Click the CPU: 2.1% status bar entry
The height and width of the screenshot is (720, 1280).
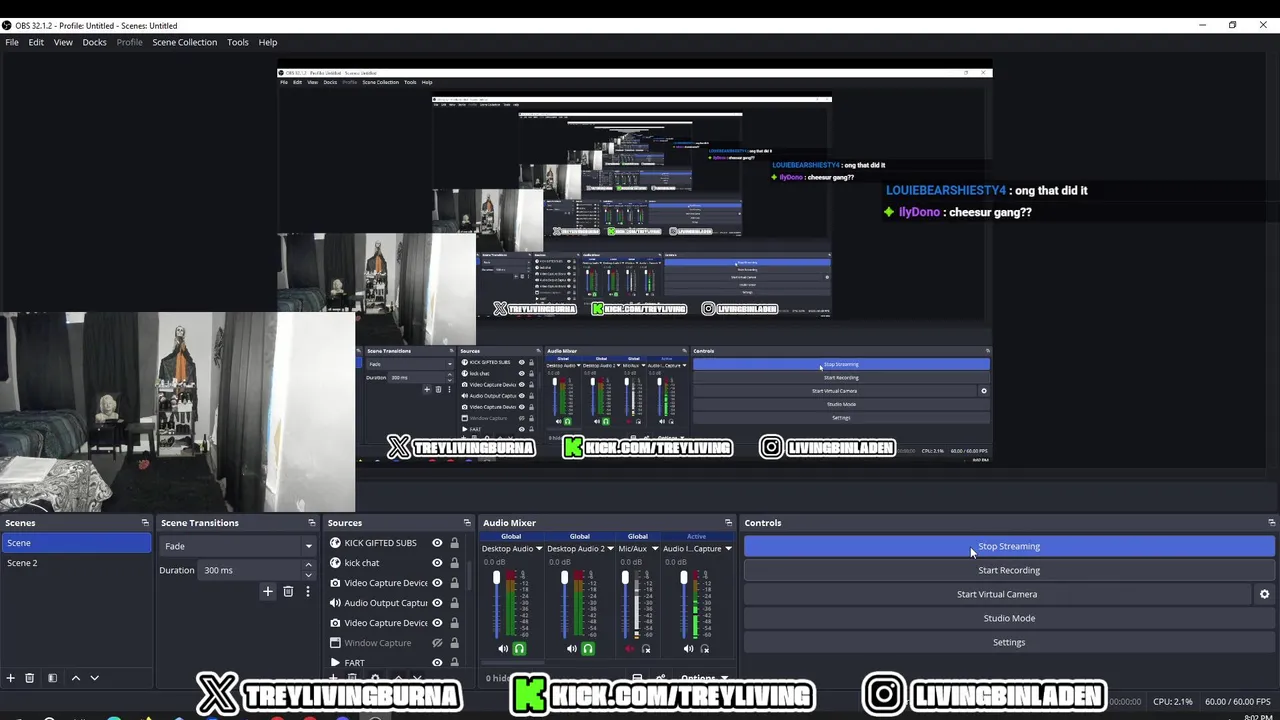click(1173, 702)
